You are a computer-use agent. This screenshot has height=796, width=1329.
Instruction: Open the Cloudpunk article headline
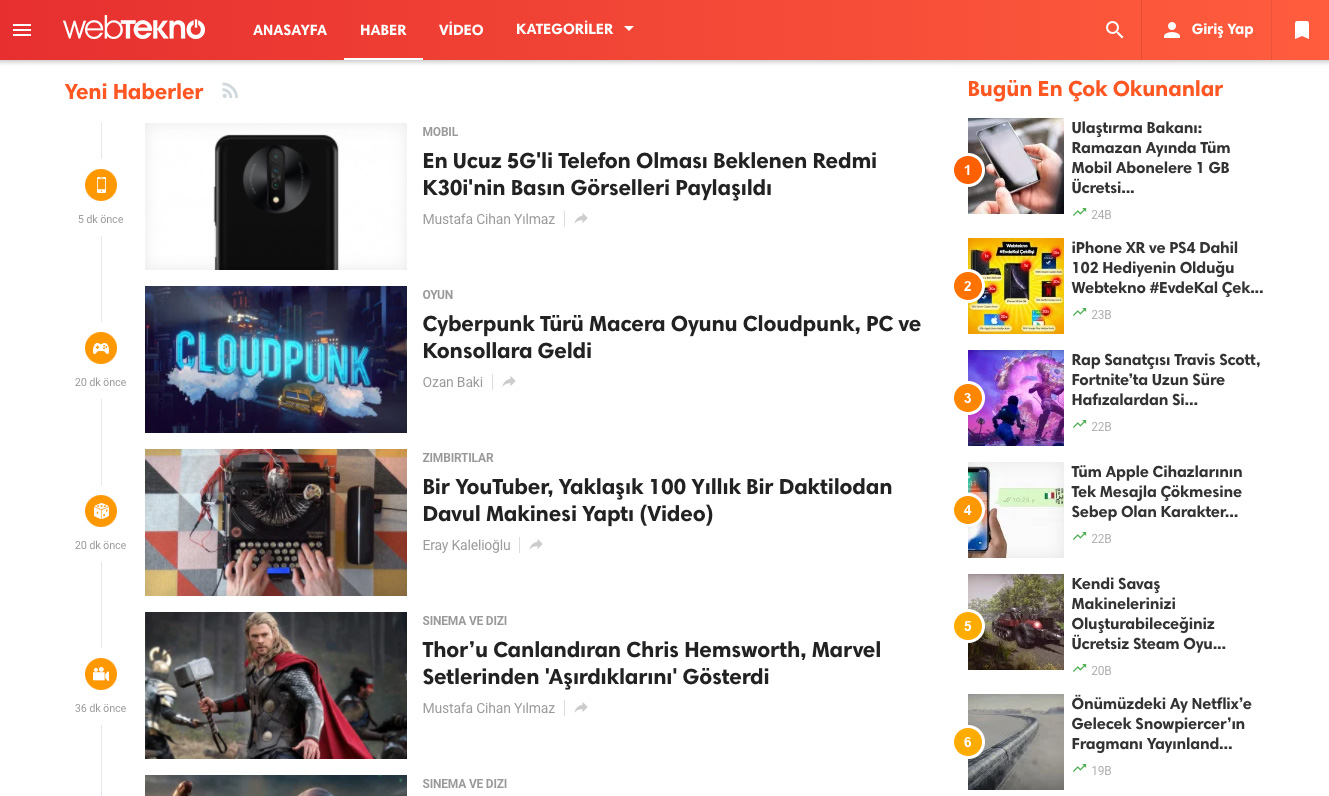pos(671,337)
